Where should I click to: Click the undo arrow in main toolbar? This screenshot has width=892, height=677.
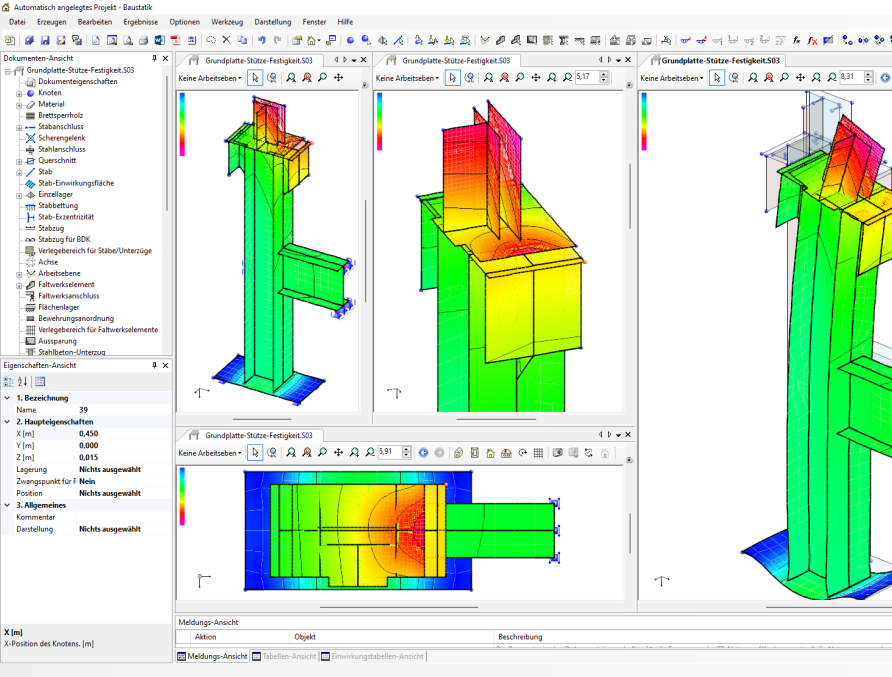tap(260, 40)
